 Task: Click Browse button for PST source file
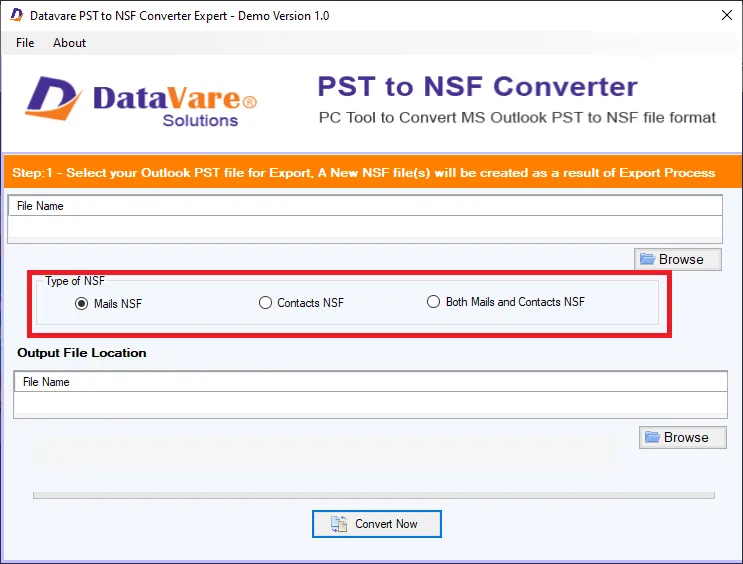pos(678,259)
